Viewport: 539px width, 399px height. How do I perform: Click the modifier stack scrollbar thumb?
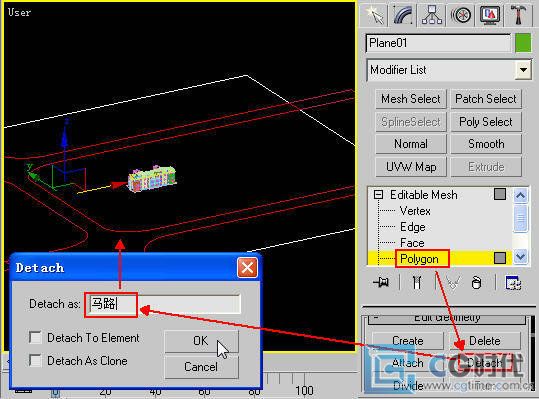tap(520, 218)
